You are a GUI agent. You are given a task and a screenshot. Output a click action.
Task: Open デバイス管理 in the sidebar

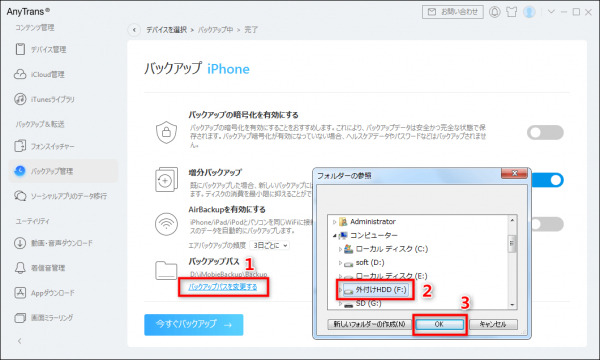coord(41,49)
